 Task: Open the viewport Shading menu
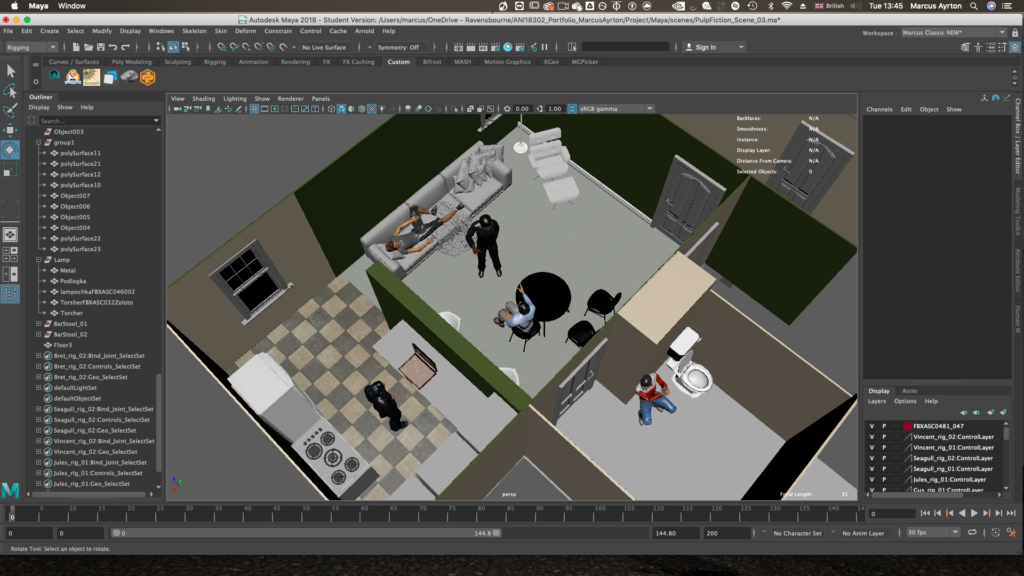click(x=203, y=99)
